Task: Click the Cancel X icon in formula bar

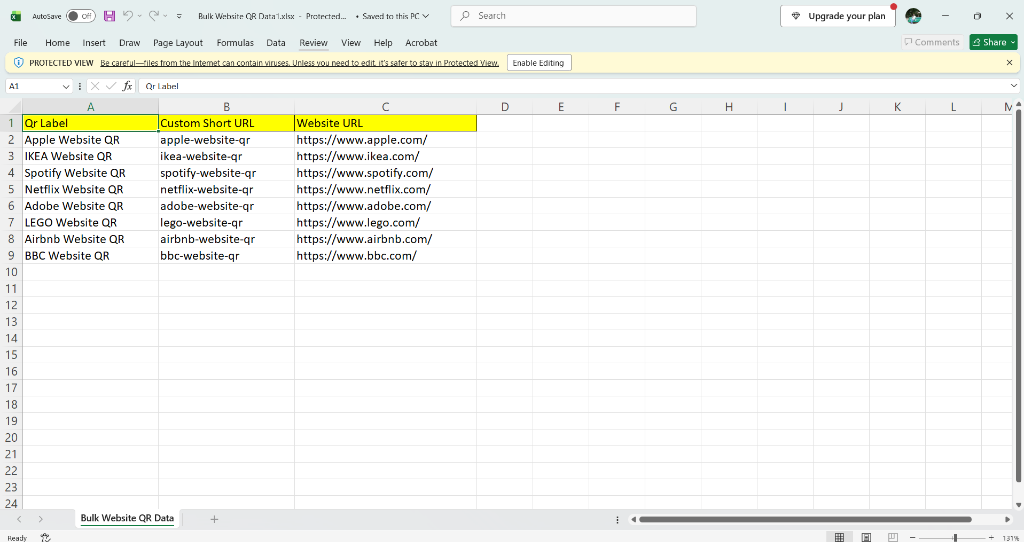Action: [x=95, y=86]
